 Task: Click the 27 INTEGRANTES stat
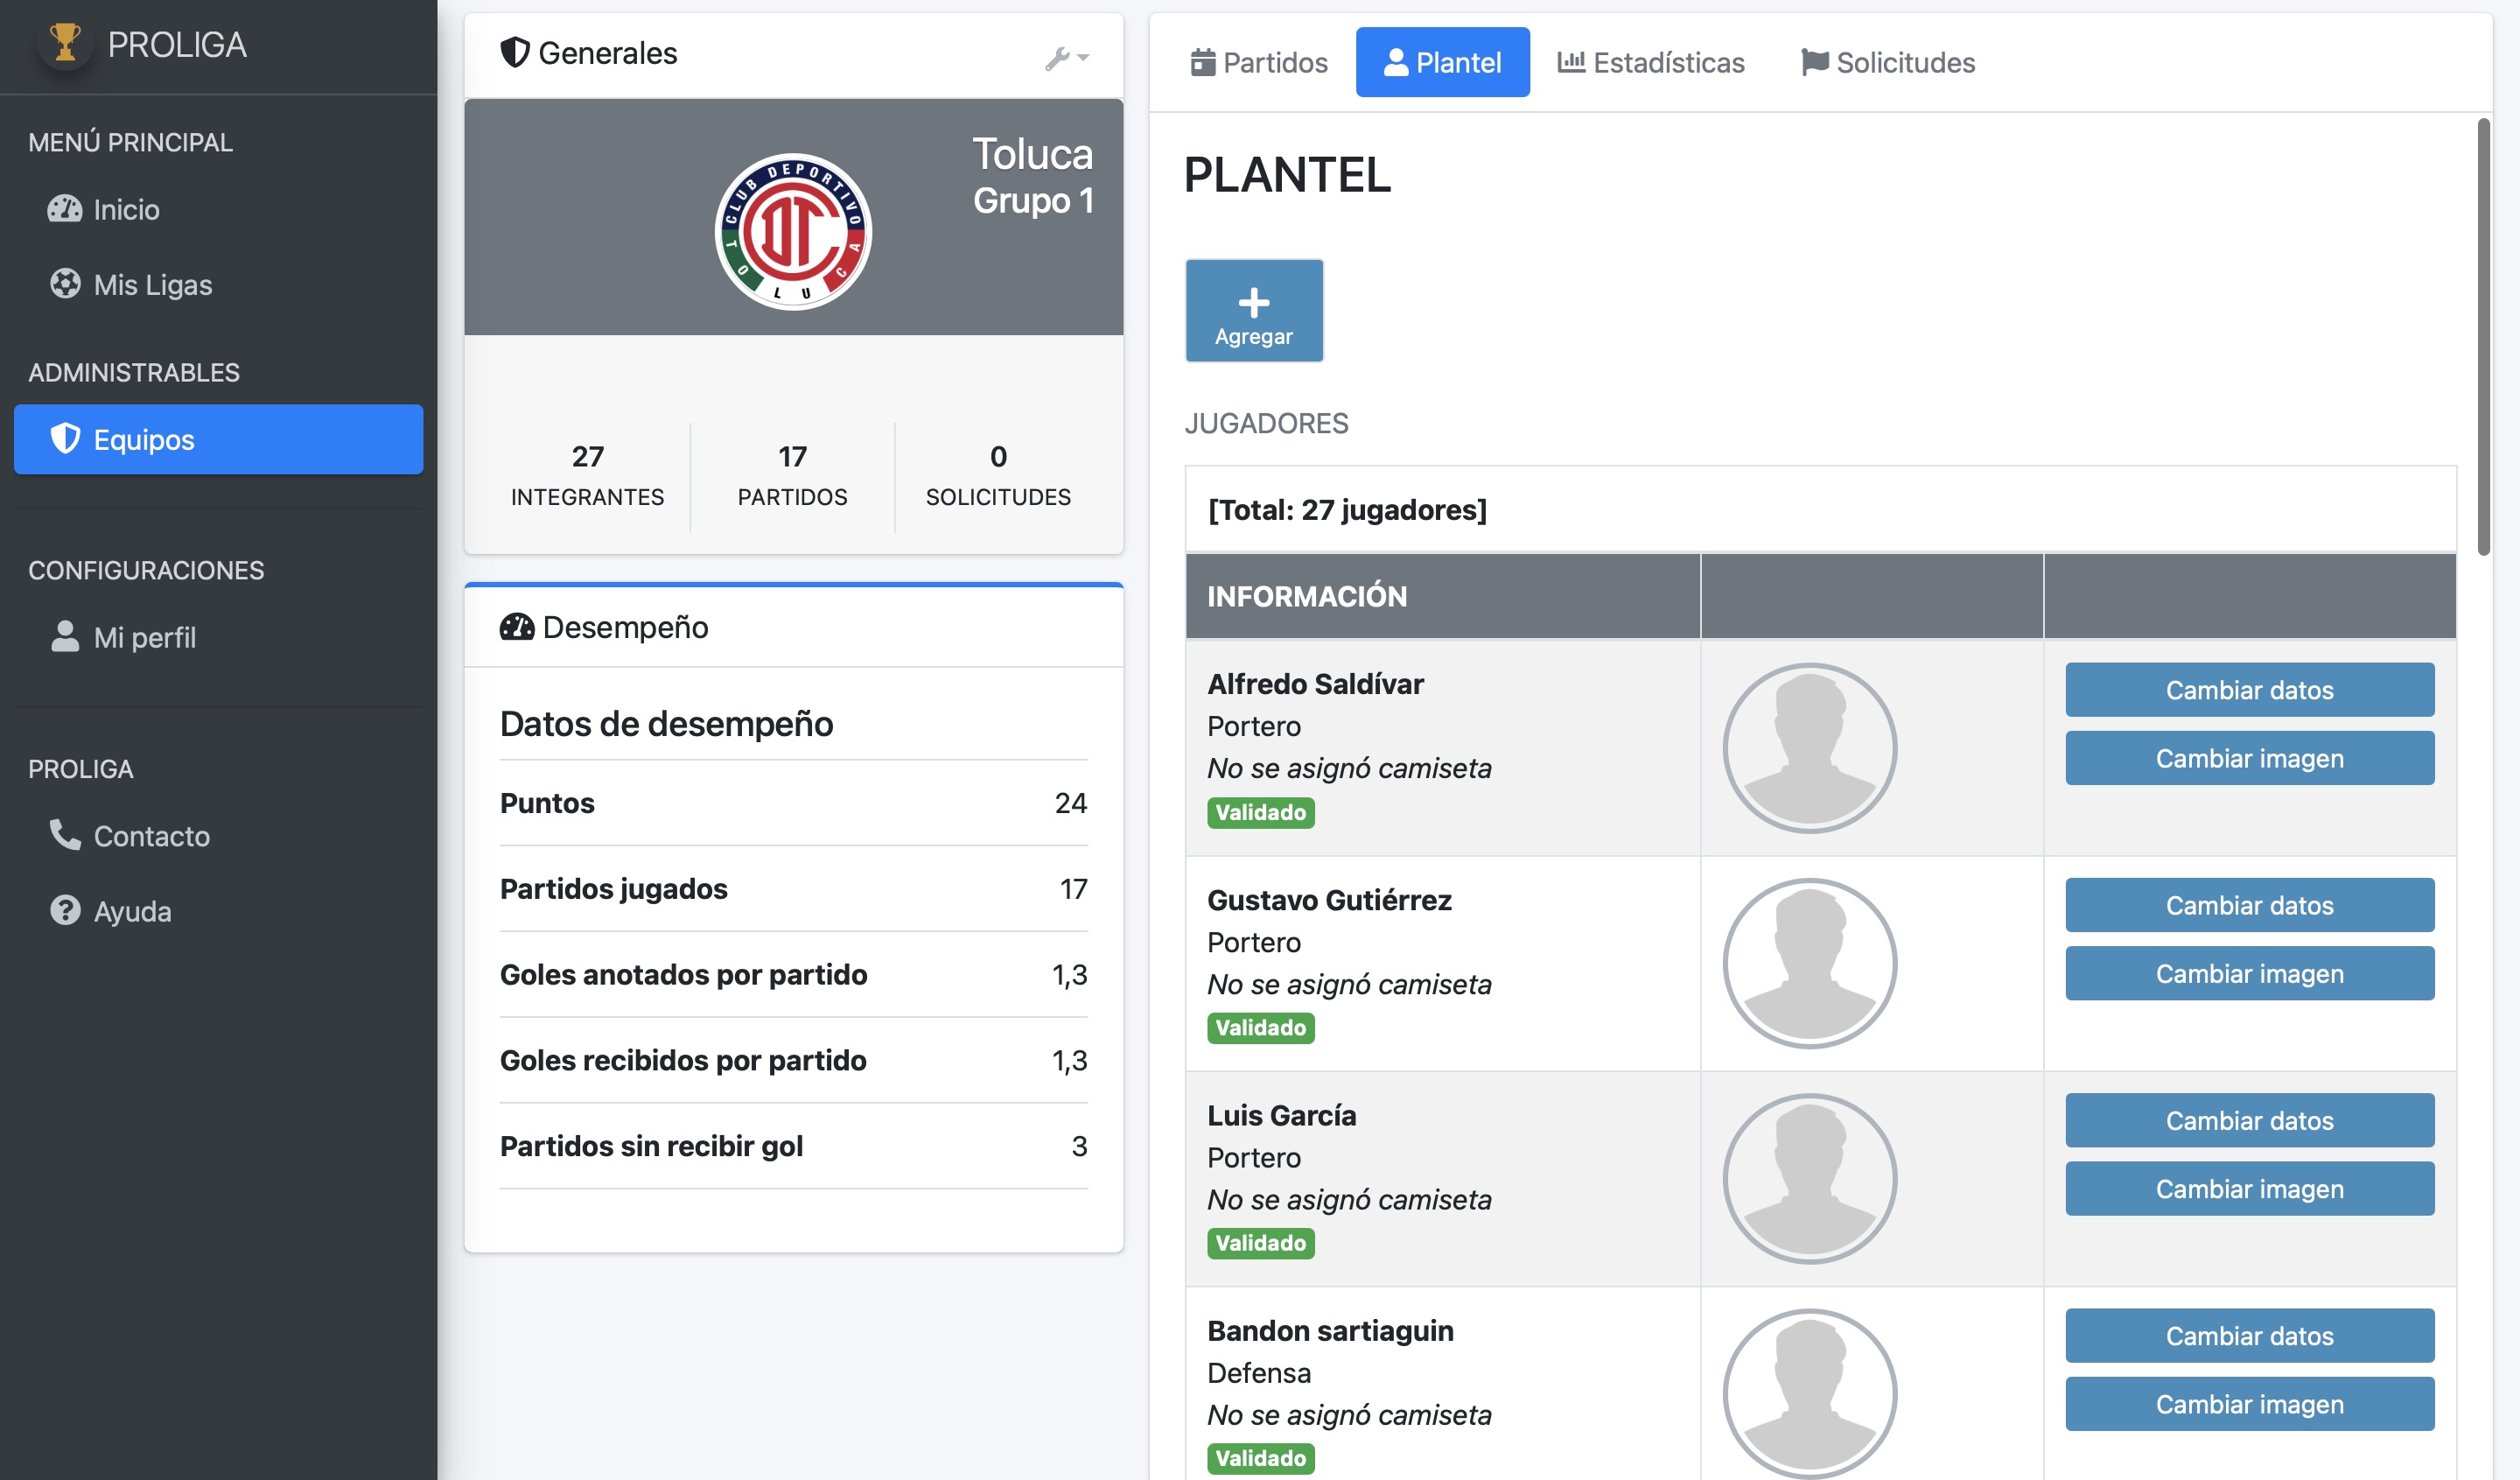[587, 476]
